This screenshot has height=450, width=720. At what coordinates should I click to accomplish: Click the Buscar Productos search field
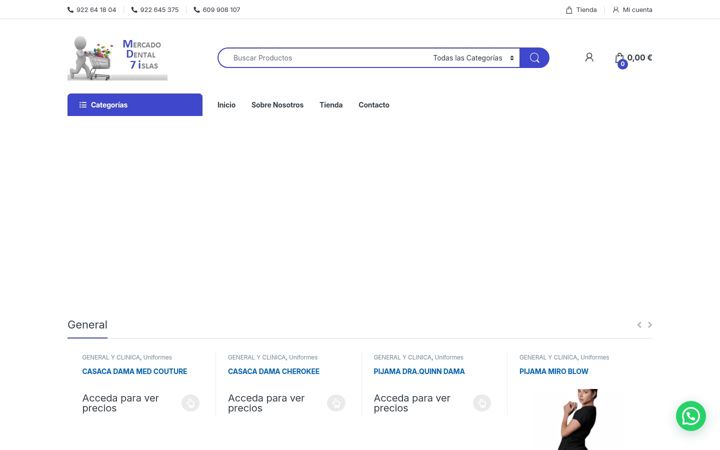coord(326,58)
